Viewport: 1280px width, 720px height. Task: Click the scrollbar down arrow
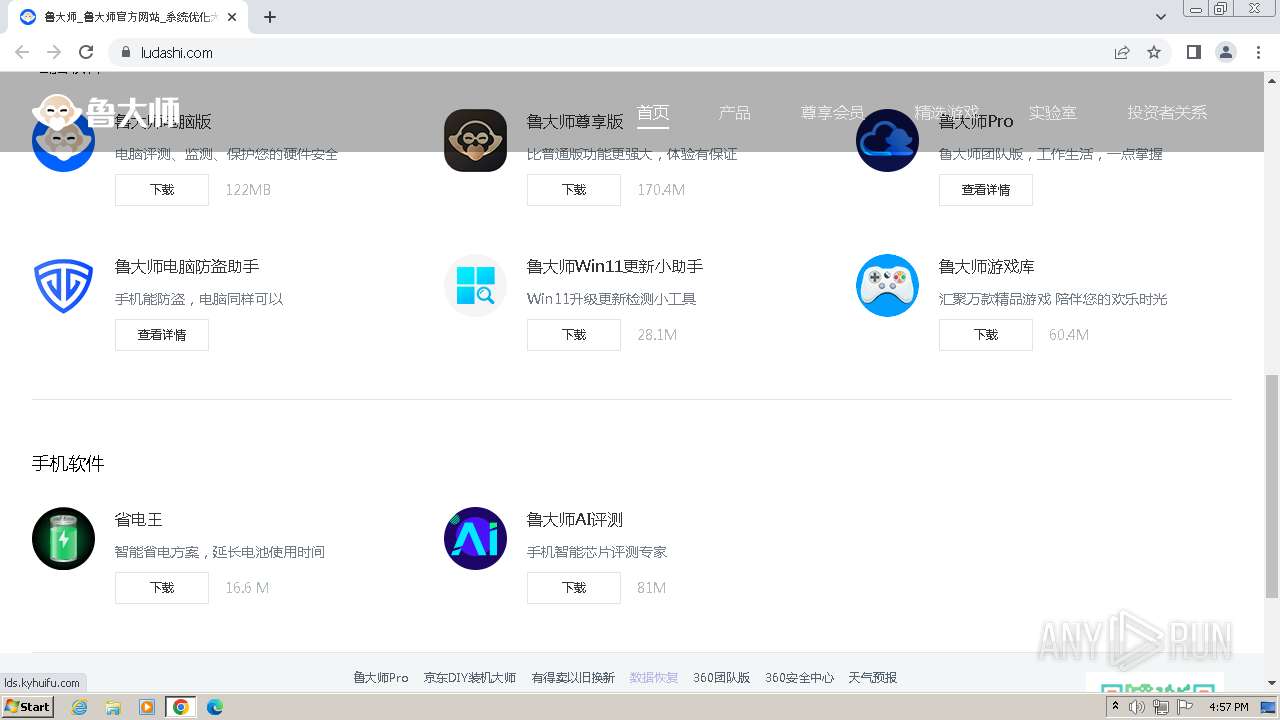(1271, 684)
